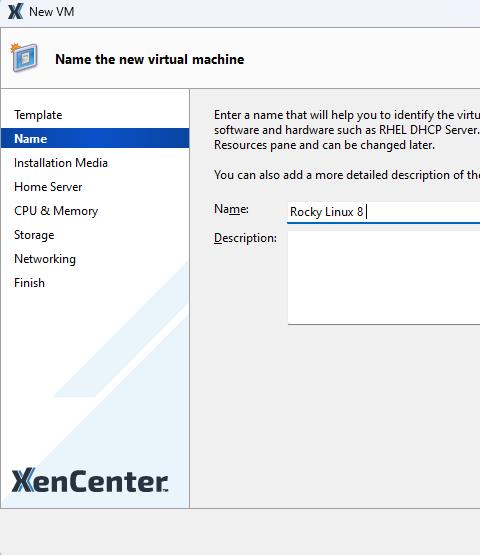The image size is (480, 555).
Task: Select the highlighted Name step
Action: click(x=95, y=138)
